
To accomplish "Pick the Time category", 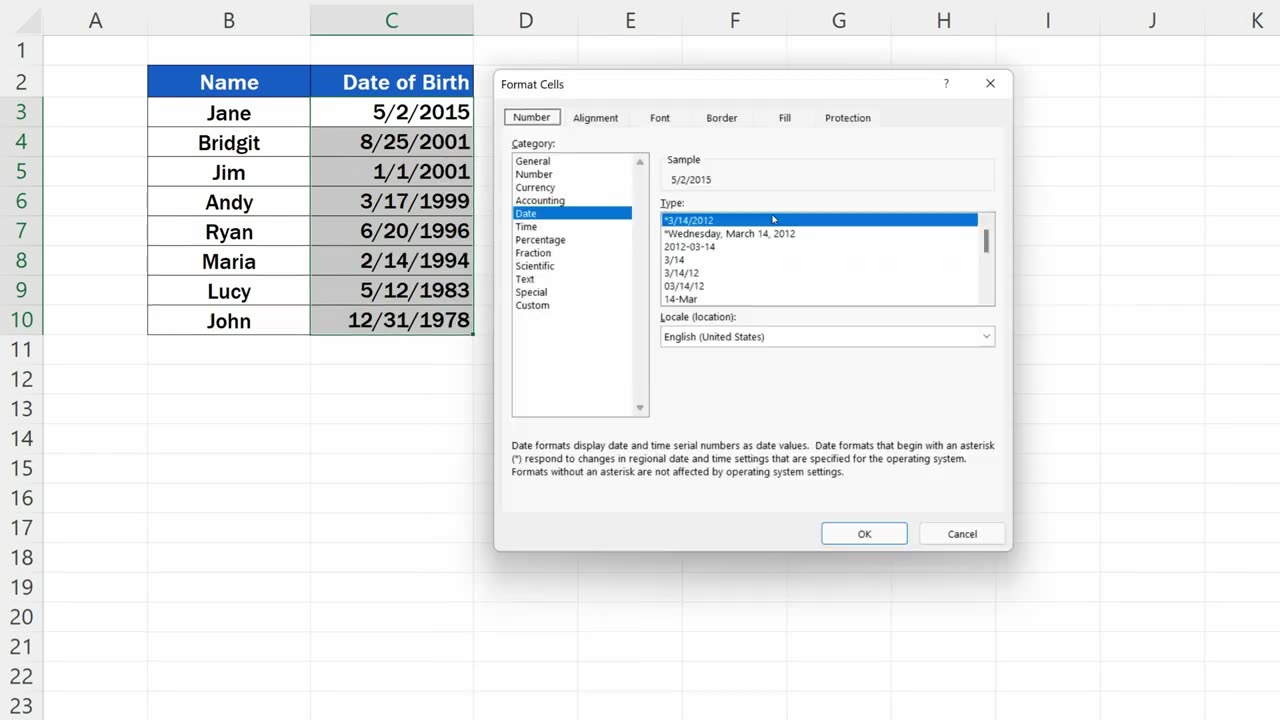I will (x=572, y=226).
